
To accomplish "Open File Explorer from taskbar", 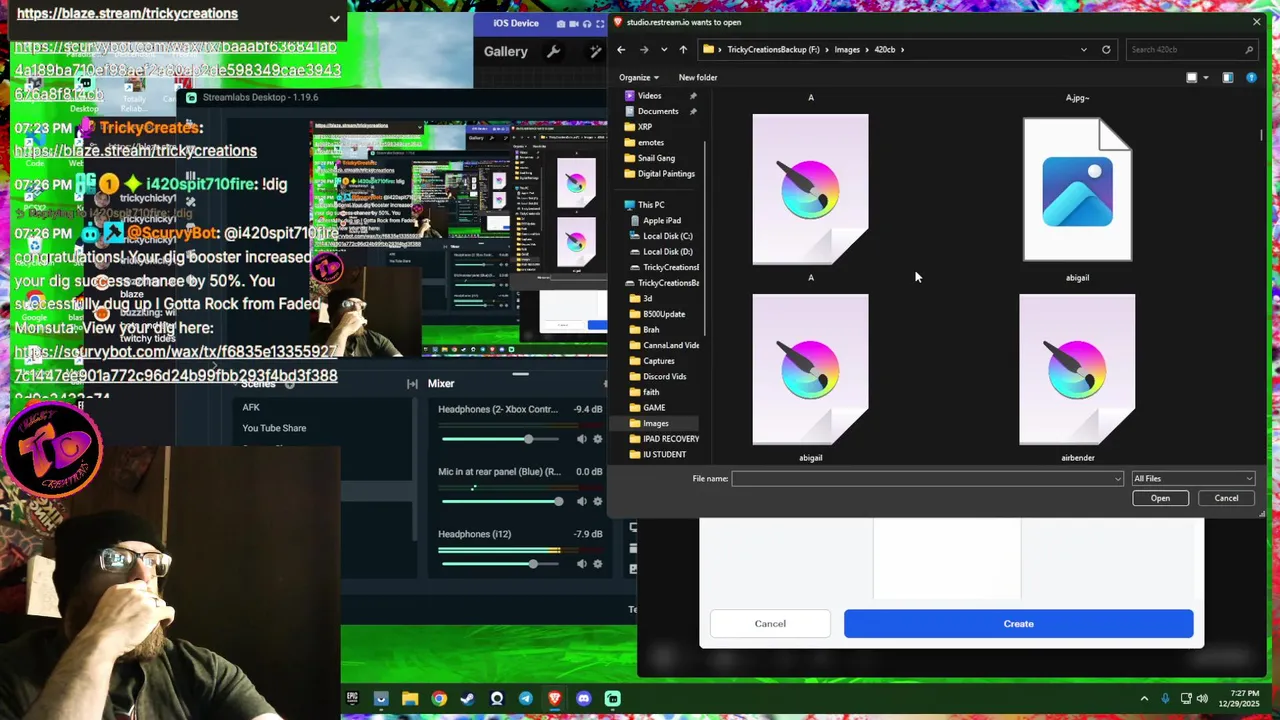I will [410, 699].
